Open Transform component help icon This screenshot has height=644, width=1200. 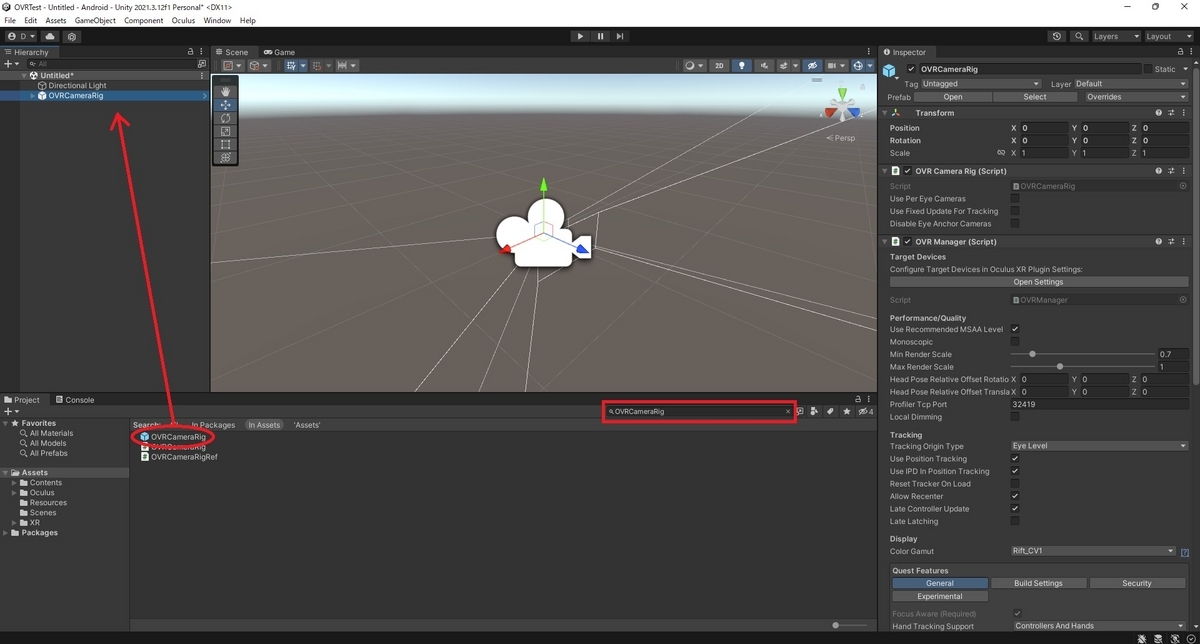[x=1158, y=113]
